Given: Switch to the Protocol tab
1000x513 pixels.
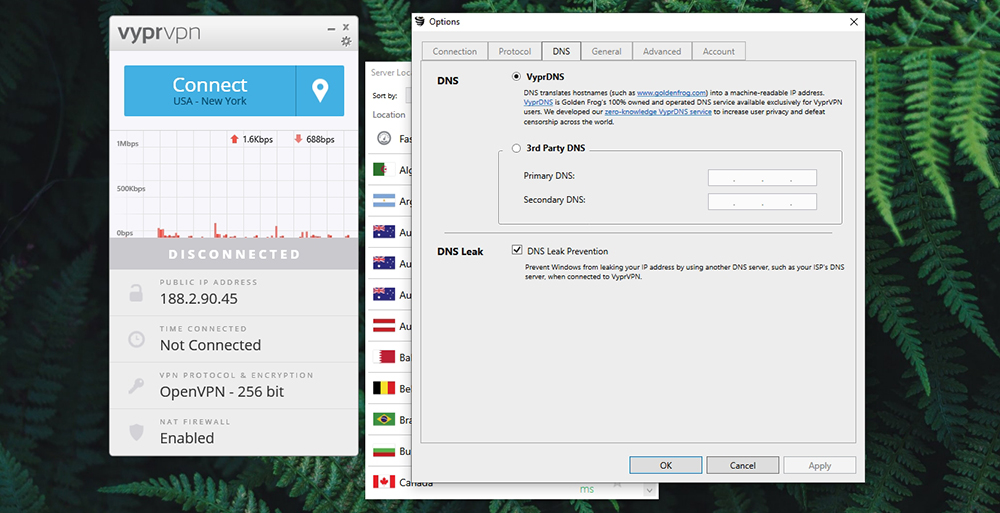Looking at the screenshot, I should point(515,52).
